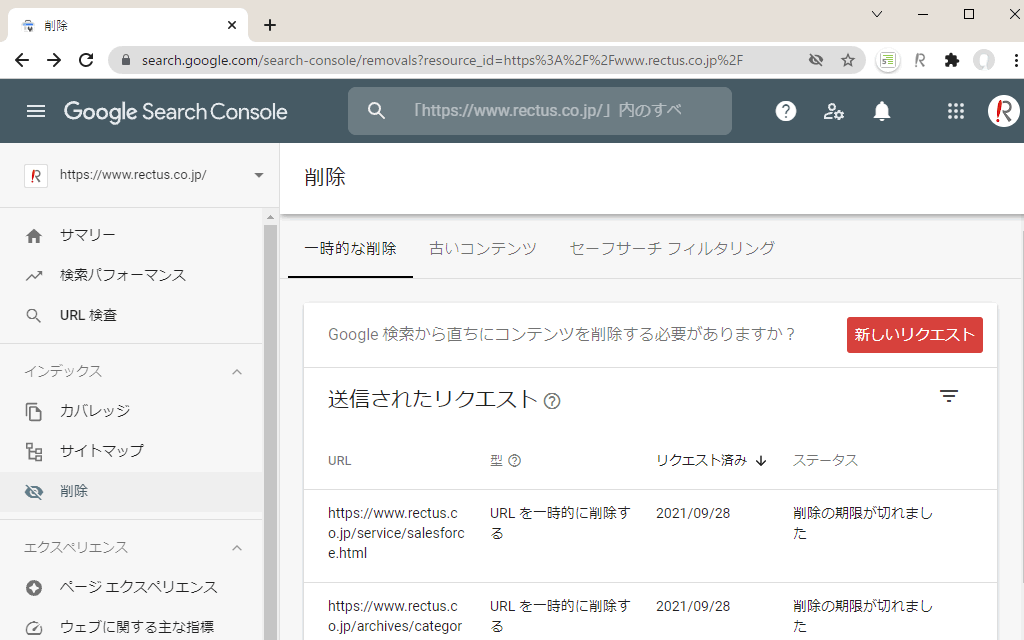Screen dimensions: 1024x640
Task: Click the URL column header
Action: (x=340, y=460)
